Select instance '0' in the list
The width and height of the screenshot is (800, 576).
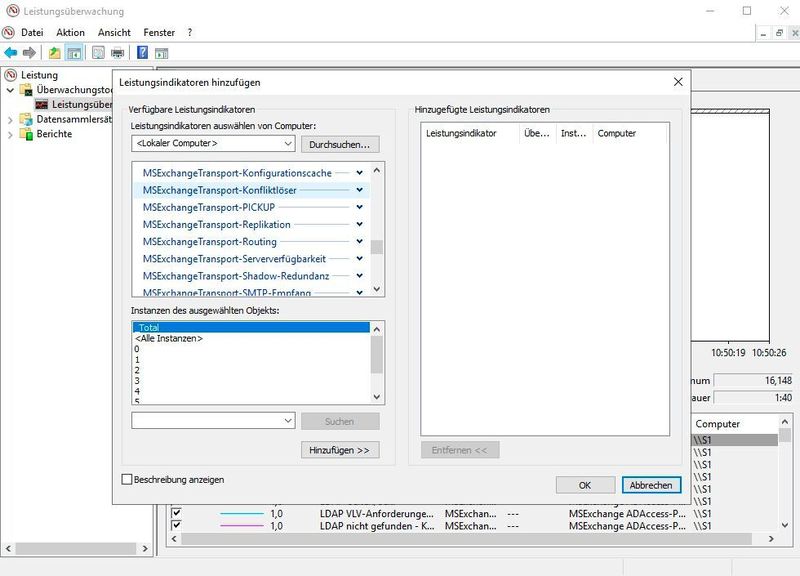pos(251,349)
